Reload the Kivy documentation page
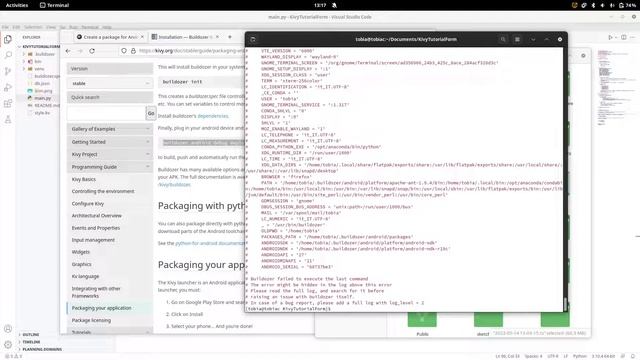 pos(92,51)
